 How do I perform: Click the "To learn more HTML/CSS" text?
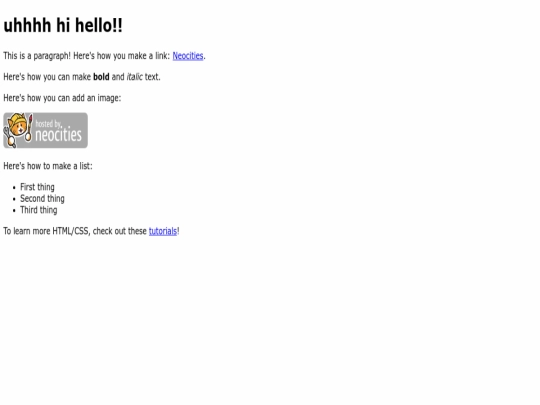point(46,231)
